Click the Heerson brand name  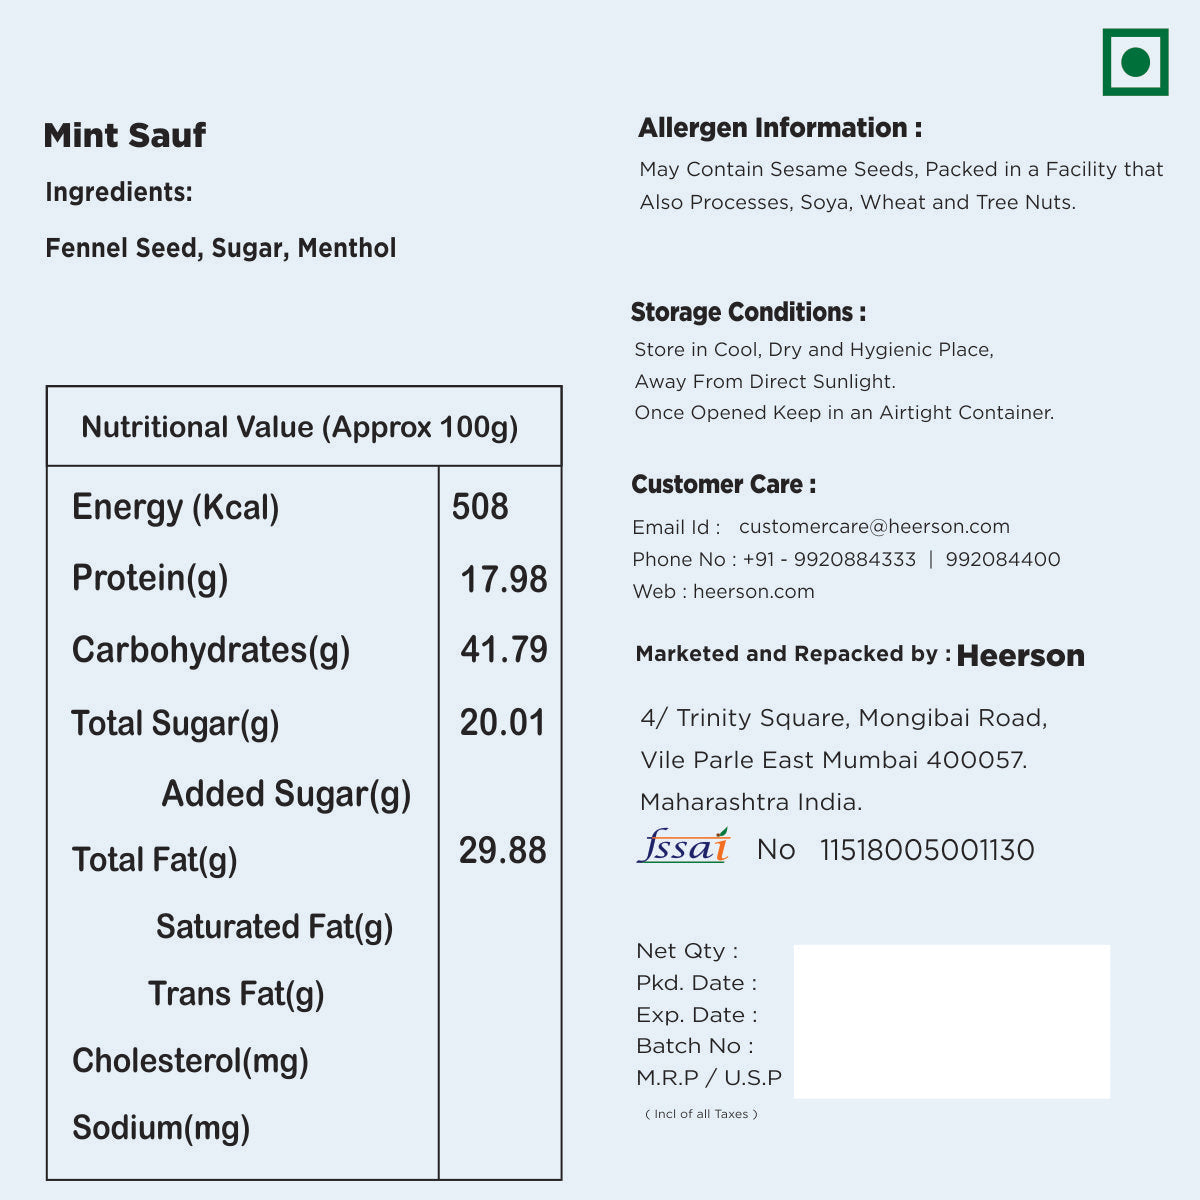coord(1020,656)
